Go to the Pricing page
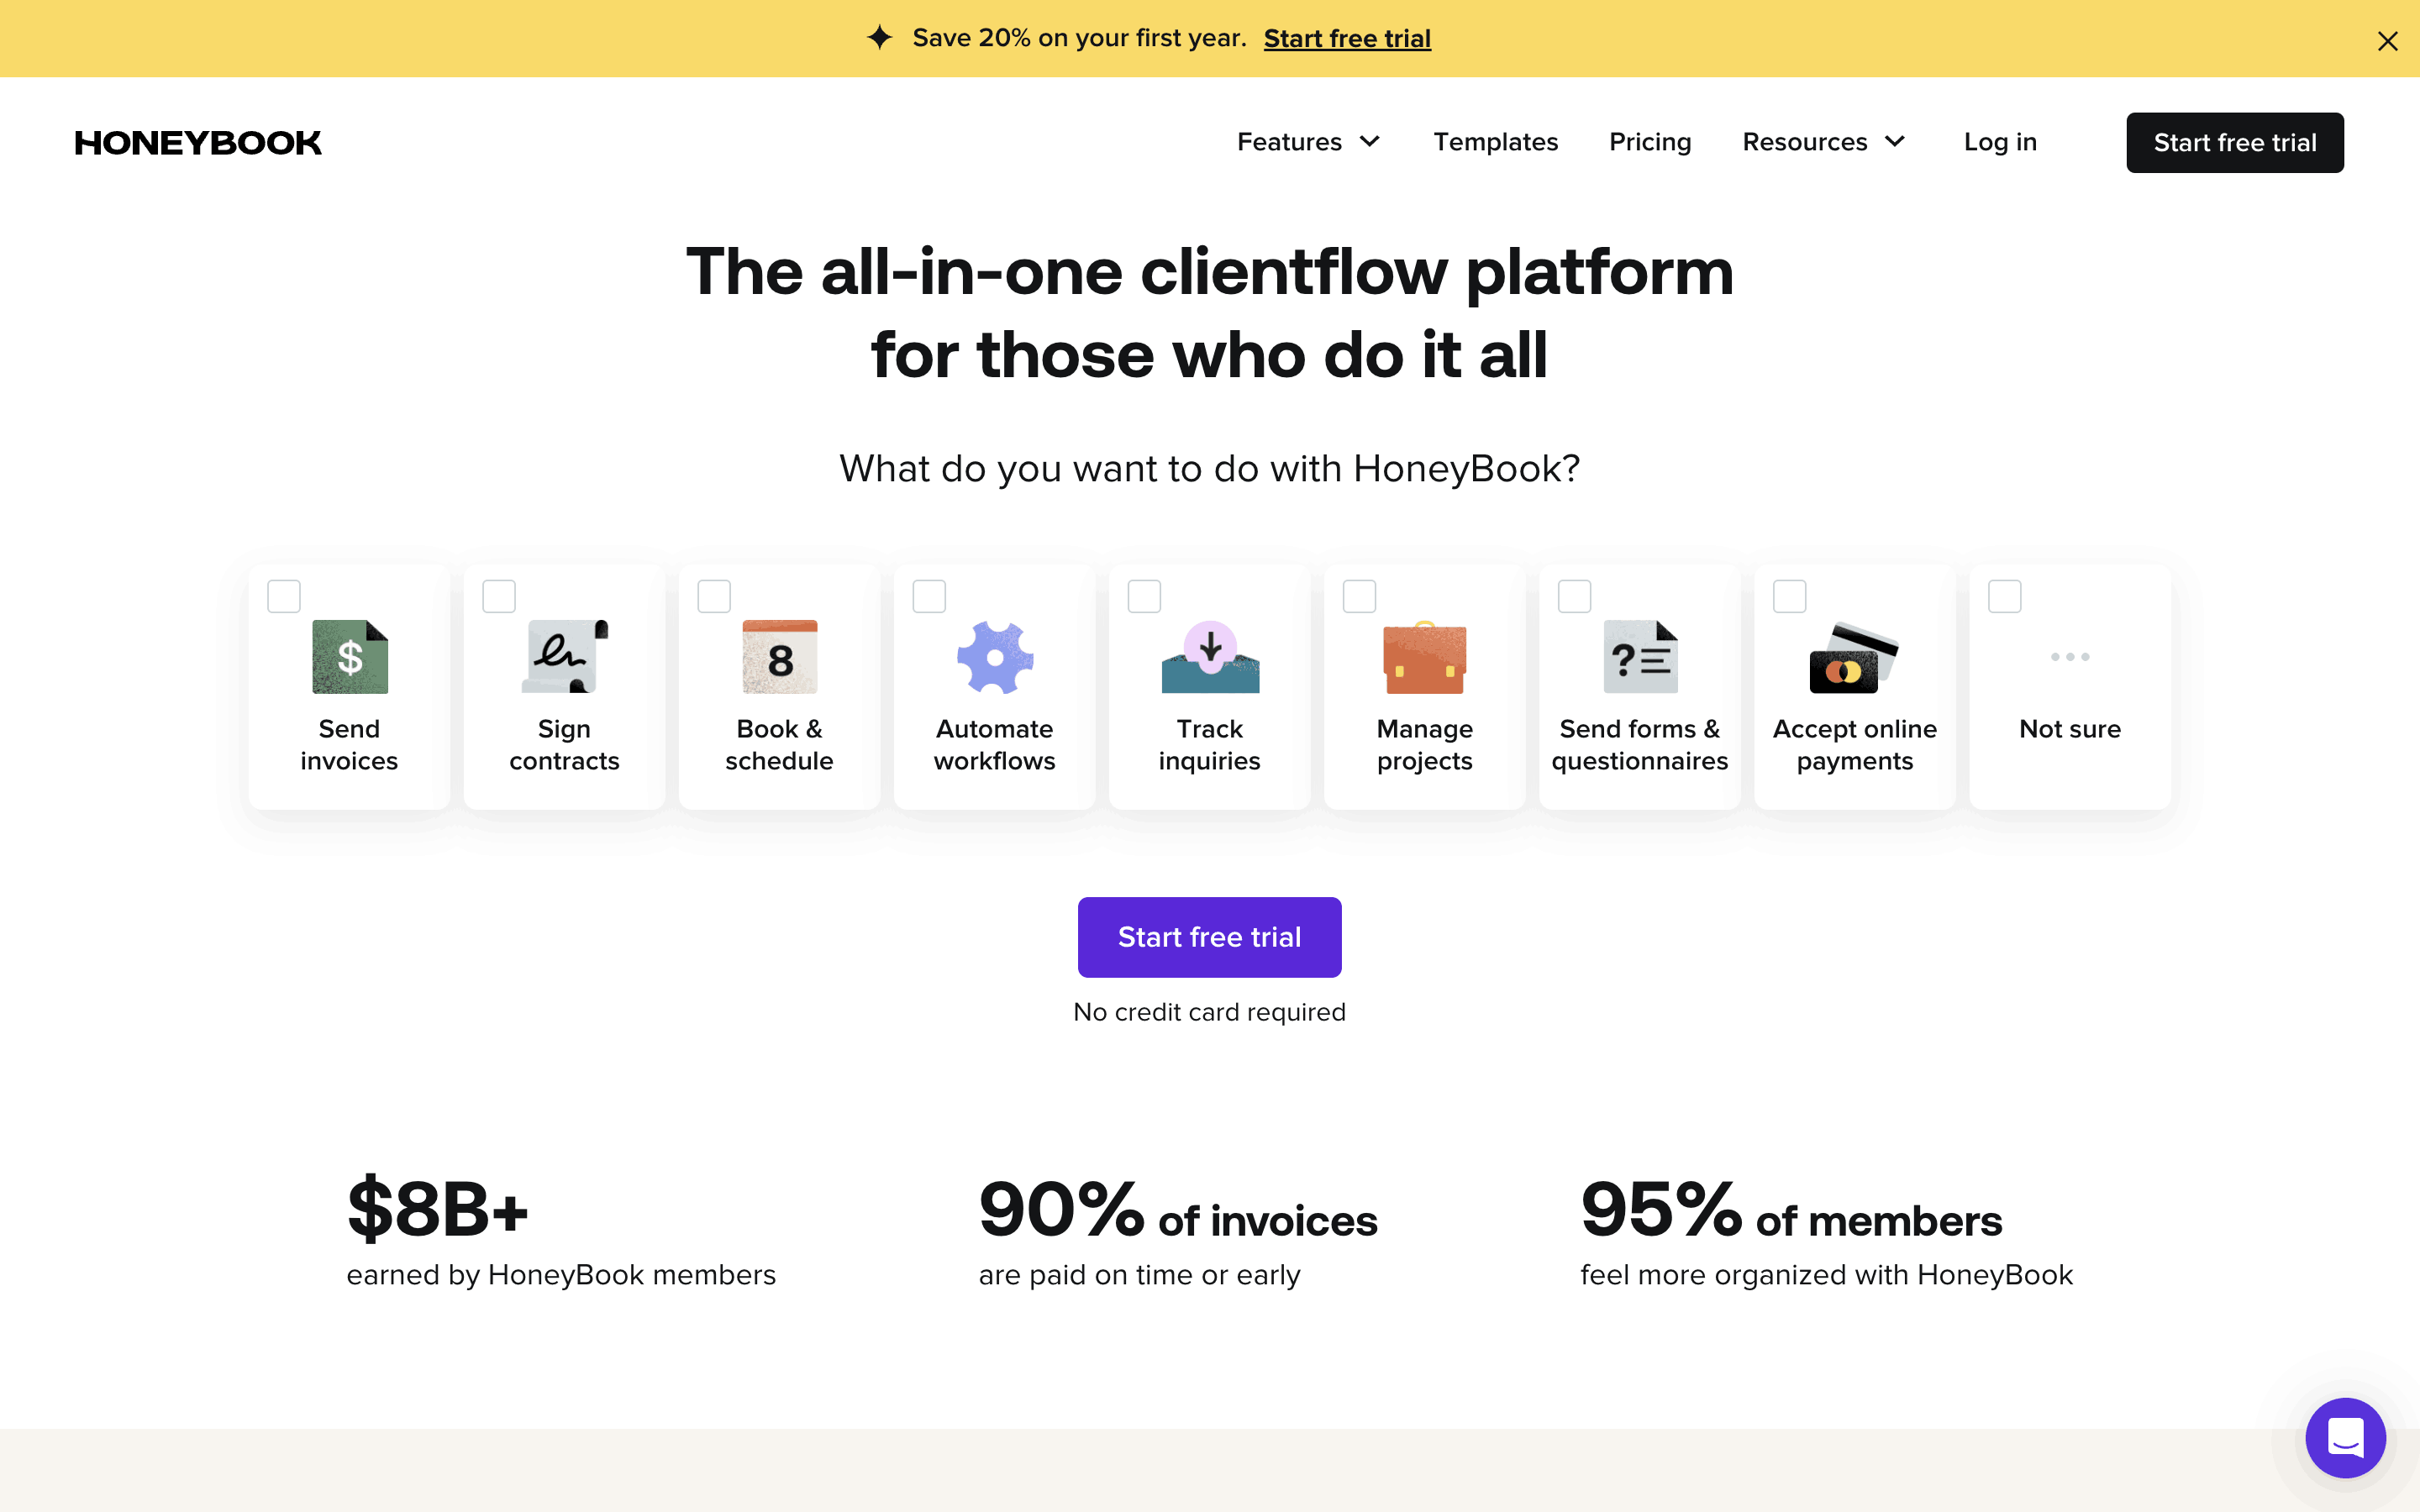This screenshot has height=1512, width=2420. pyautogui.click(x=1650, y=142)
